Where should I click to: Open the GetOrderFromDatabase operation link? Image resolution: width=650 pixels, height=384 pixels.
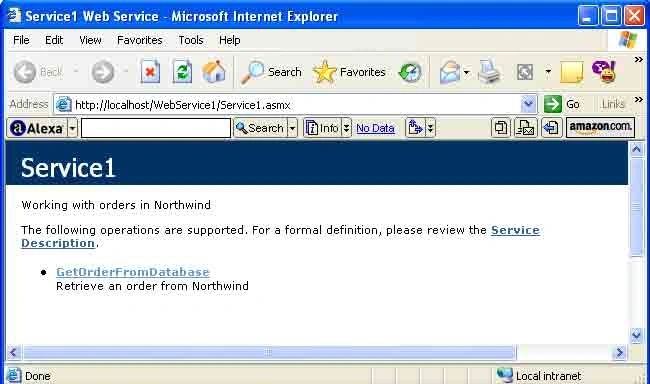click(x=133, y=272)
